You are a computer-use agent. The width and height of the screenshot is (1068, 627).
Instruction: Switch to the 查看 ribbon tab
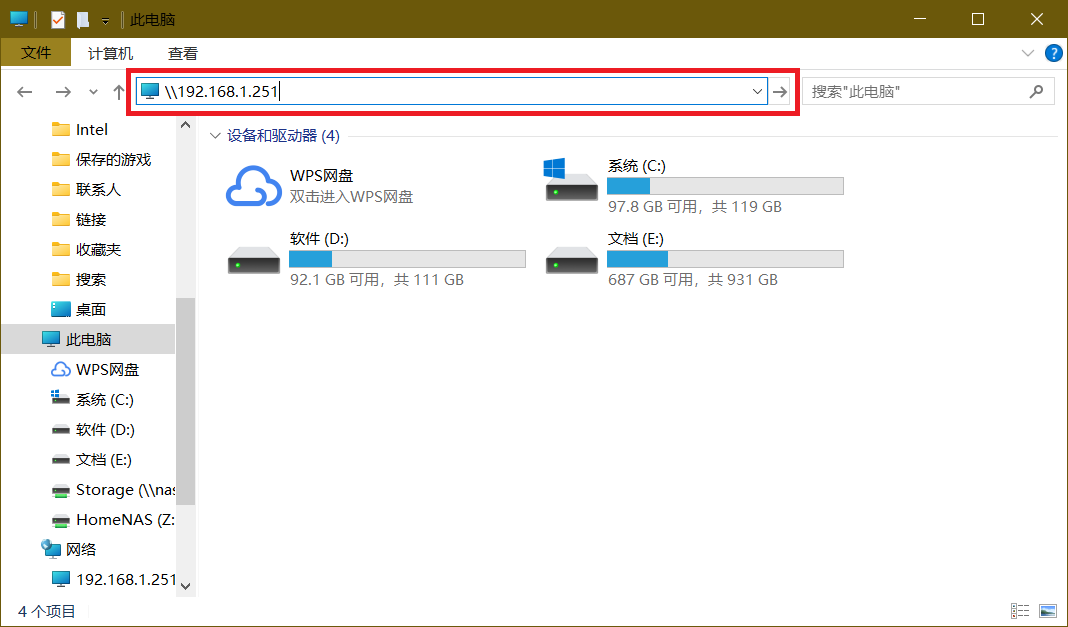tap(183, 53)
